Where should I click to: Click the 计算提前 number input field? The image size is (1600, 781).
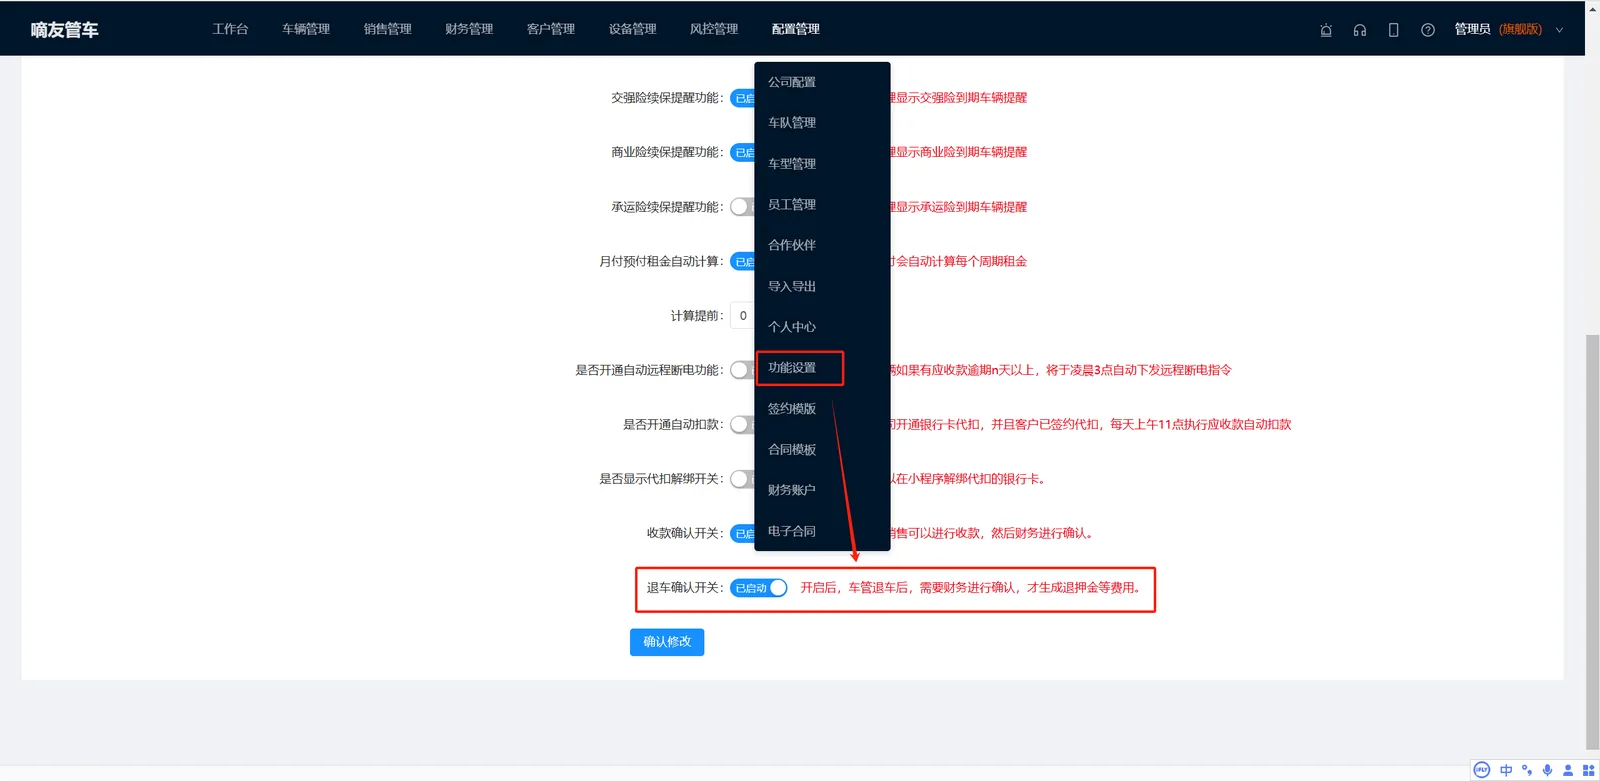coord(743,316)
